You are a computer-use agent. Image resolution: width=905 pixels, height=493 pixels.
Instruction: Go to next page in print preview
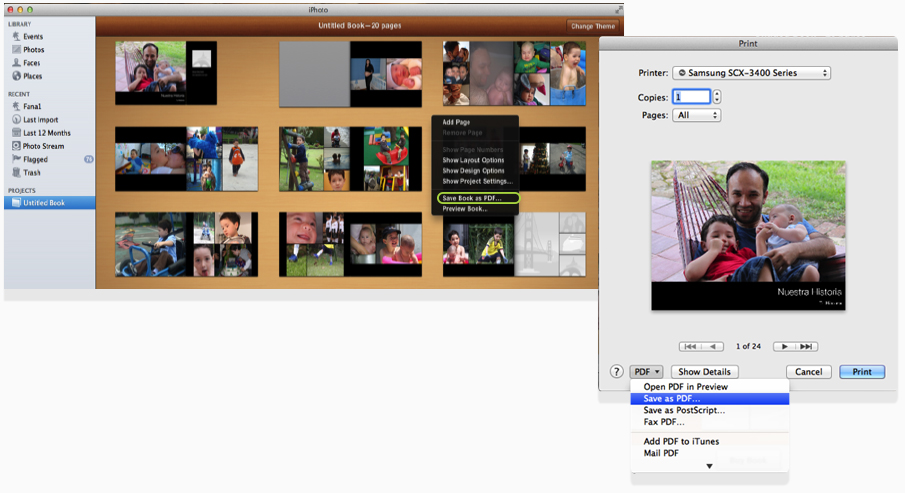click(785, 346)
